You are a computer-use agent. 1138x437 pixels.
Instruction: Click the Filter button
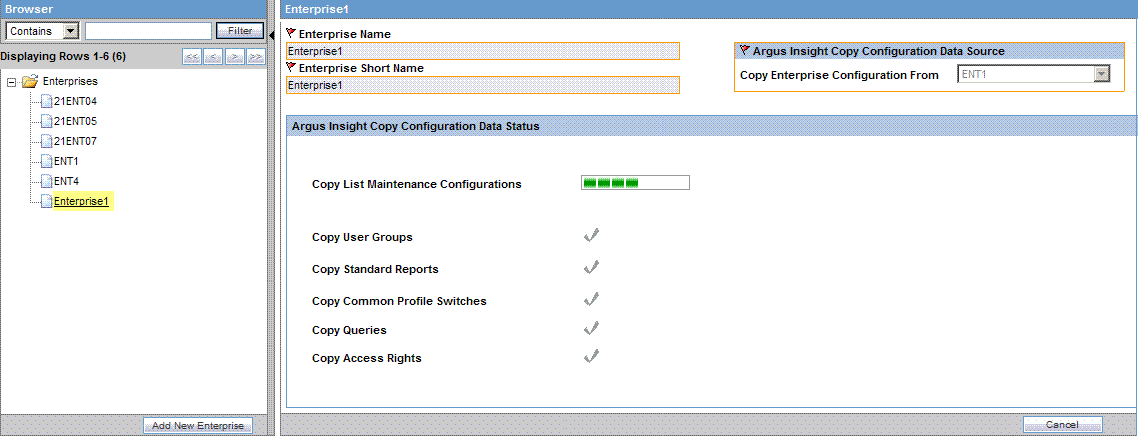tap(240, 30)
